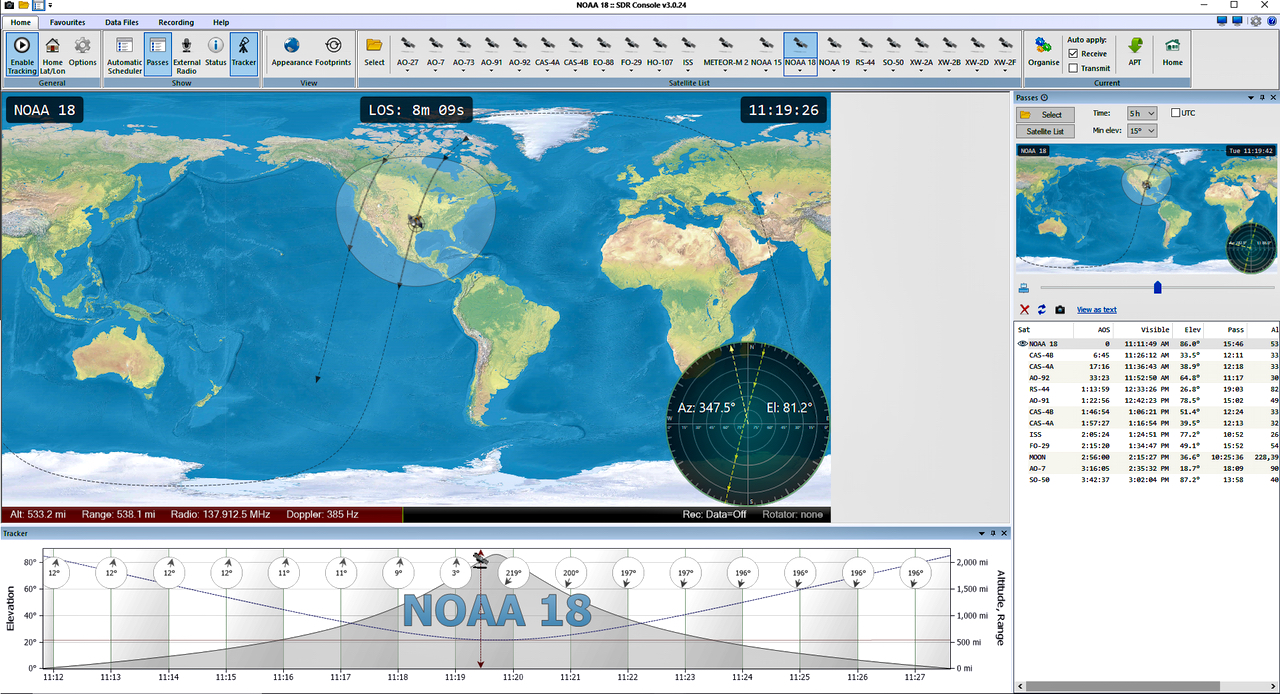
Task: Click the Passes map size slider handle
Action: coord(1158,288)
